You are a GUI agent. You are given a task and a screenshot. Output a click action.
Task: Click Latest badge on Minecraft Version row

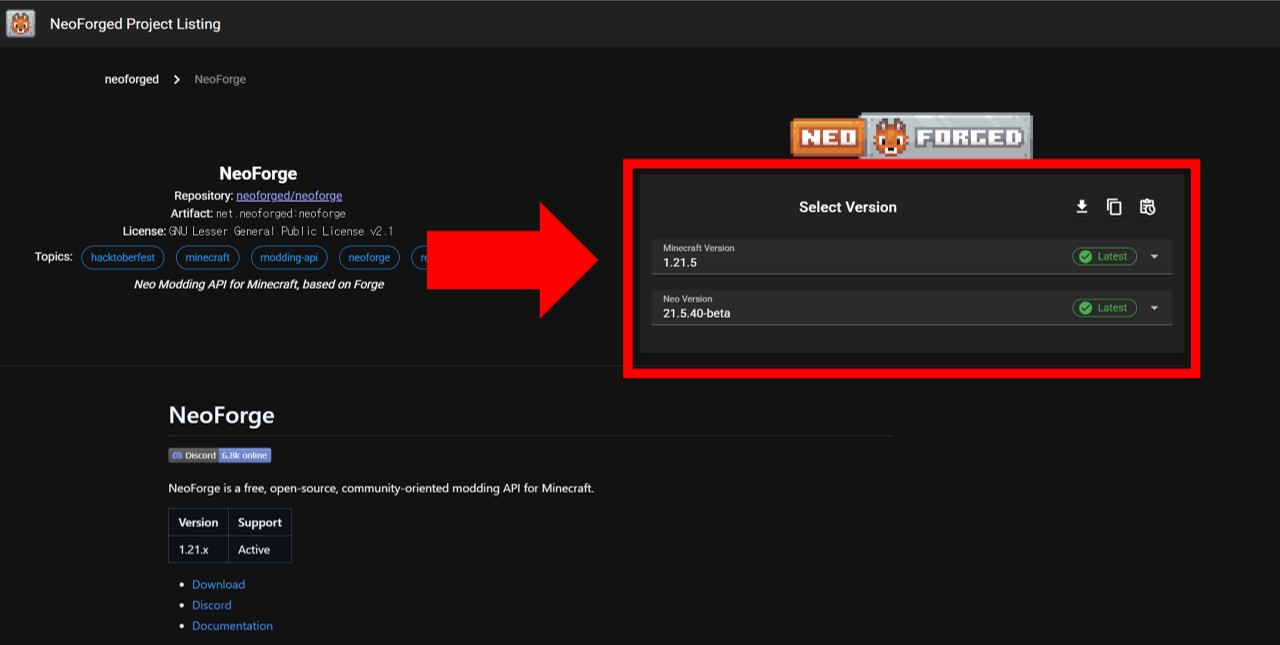1104,257
